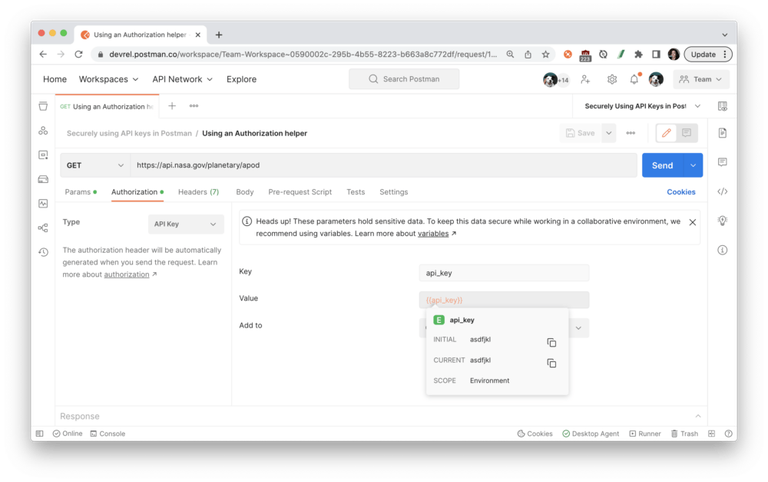The image size is (768, 482).
Task: Toggle sidebar icon in status bar
Action: [x=40, y=434]
